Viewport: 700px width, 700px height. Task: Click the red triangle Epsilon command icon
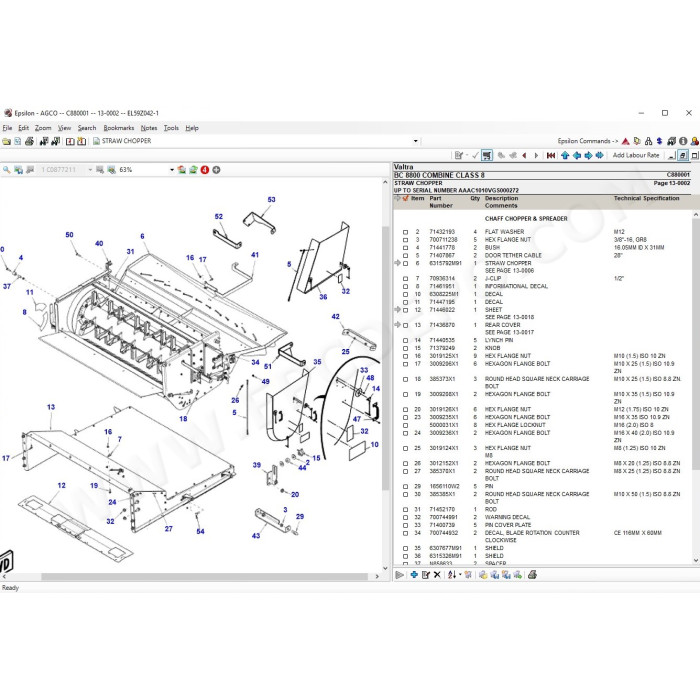[625, 141]
